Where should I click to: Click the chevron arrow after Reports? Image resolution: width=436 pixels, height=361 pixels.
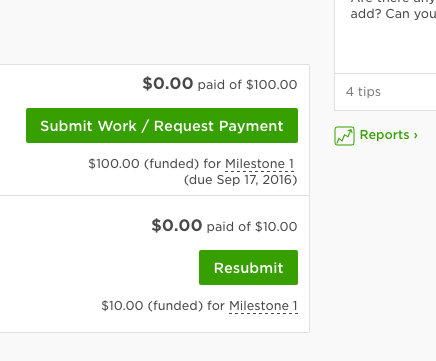[x=415, y=135]
